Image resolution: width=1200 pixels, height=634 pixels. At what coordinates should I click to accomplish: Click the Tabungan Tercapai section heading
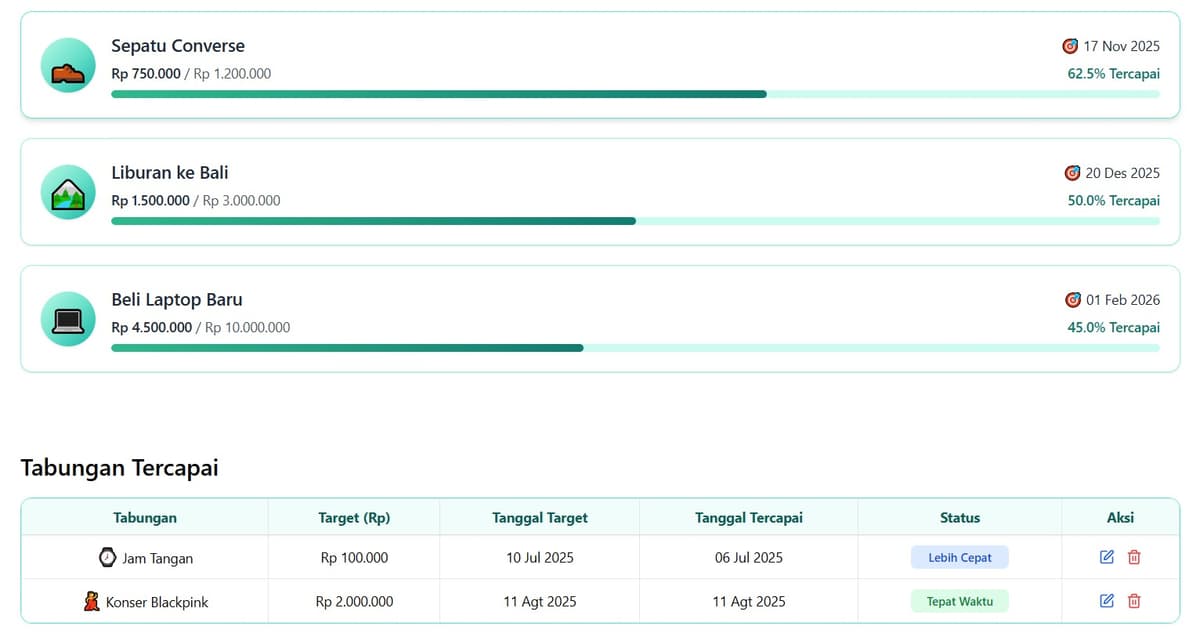coord(119,468)
